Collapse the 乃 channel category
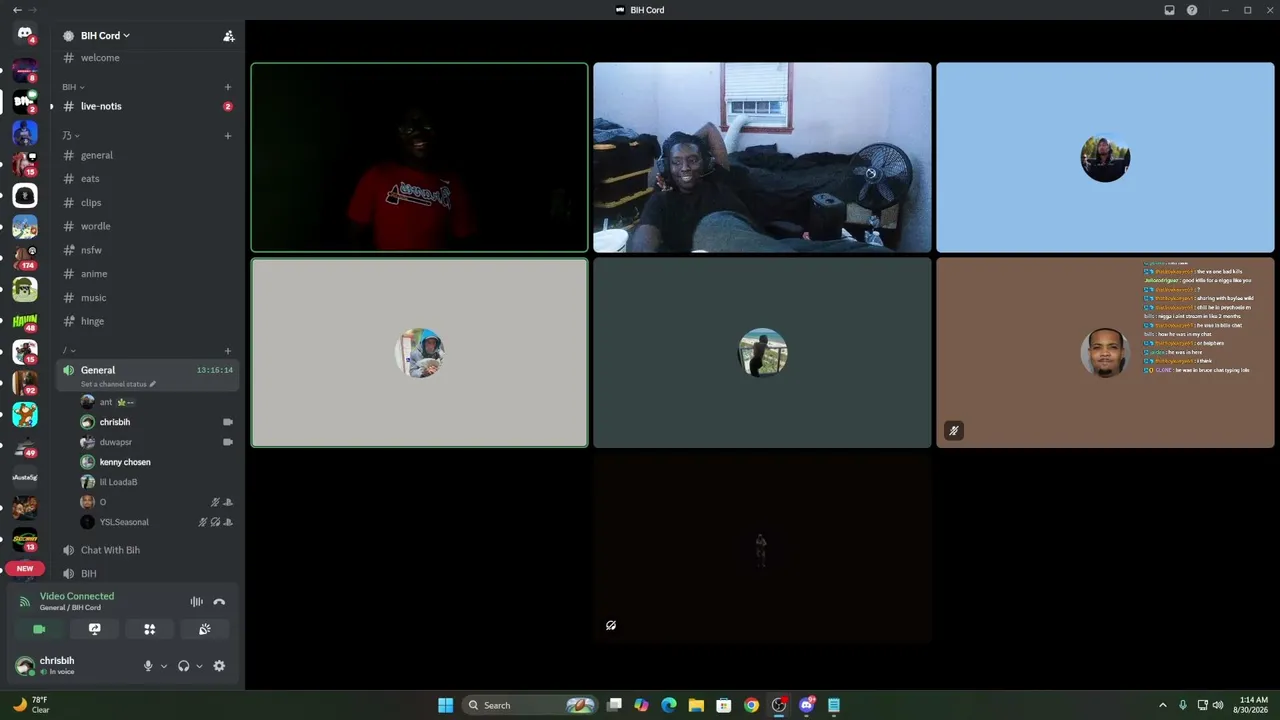 tap(71, 135)
